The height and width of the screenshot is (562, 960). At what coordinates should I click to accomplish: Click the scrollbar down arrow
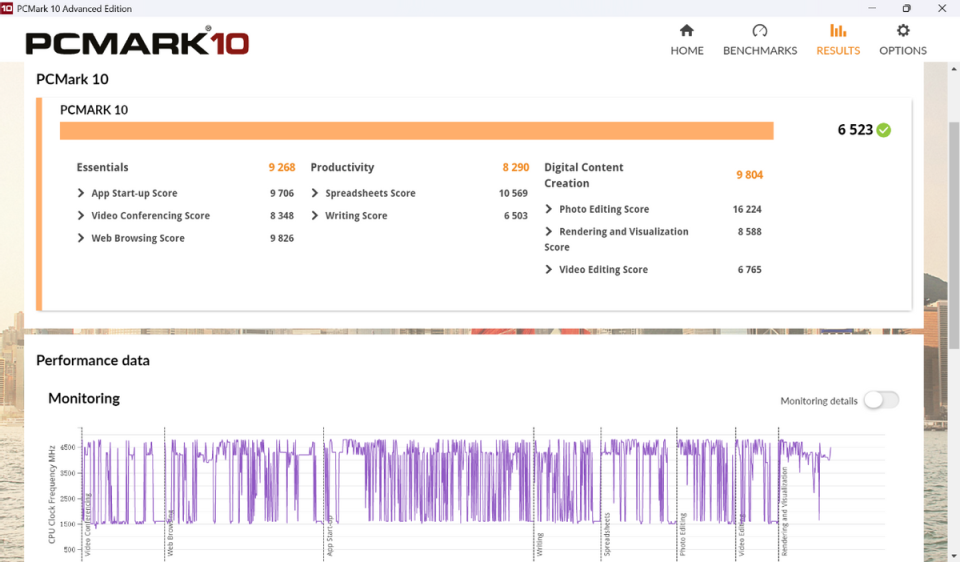[954, 556]
